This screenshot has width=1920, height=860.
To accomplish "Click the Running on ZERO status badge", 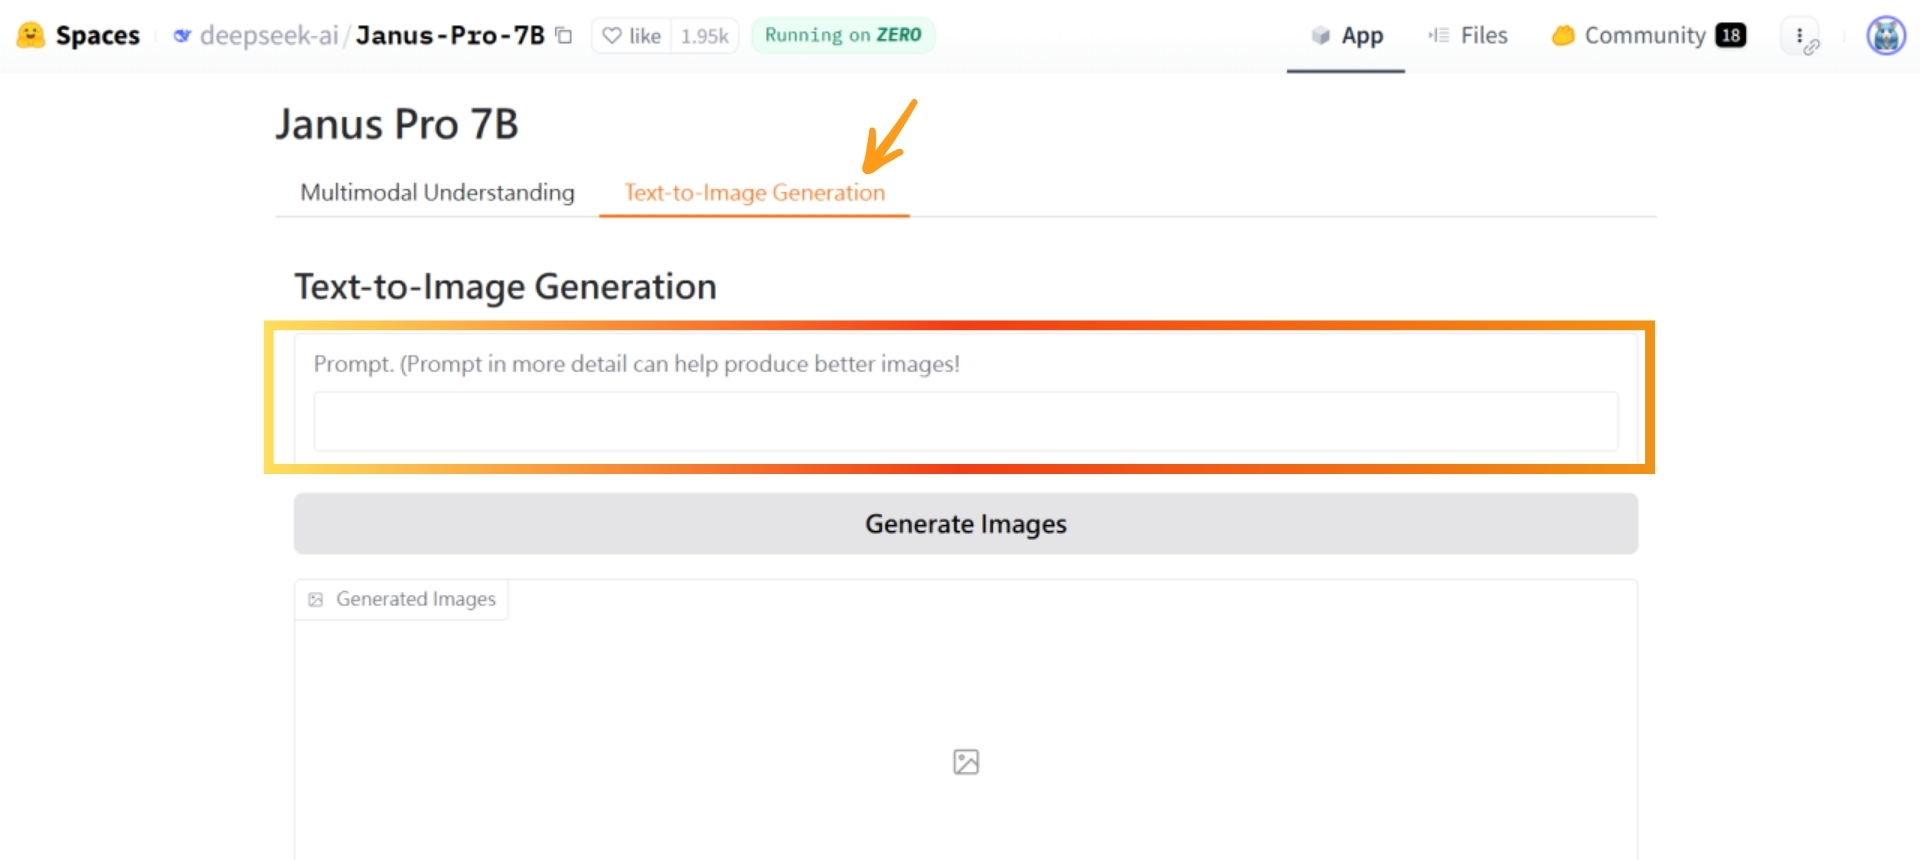I will click(842, 35).
